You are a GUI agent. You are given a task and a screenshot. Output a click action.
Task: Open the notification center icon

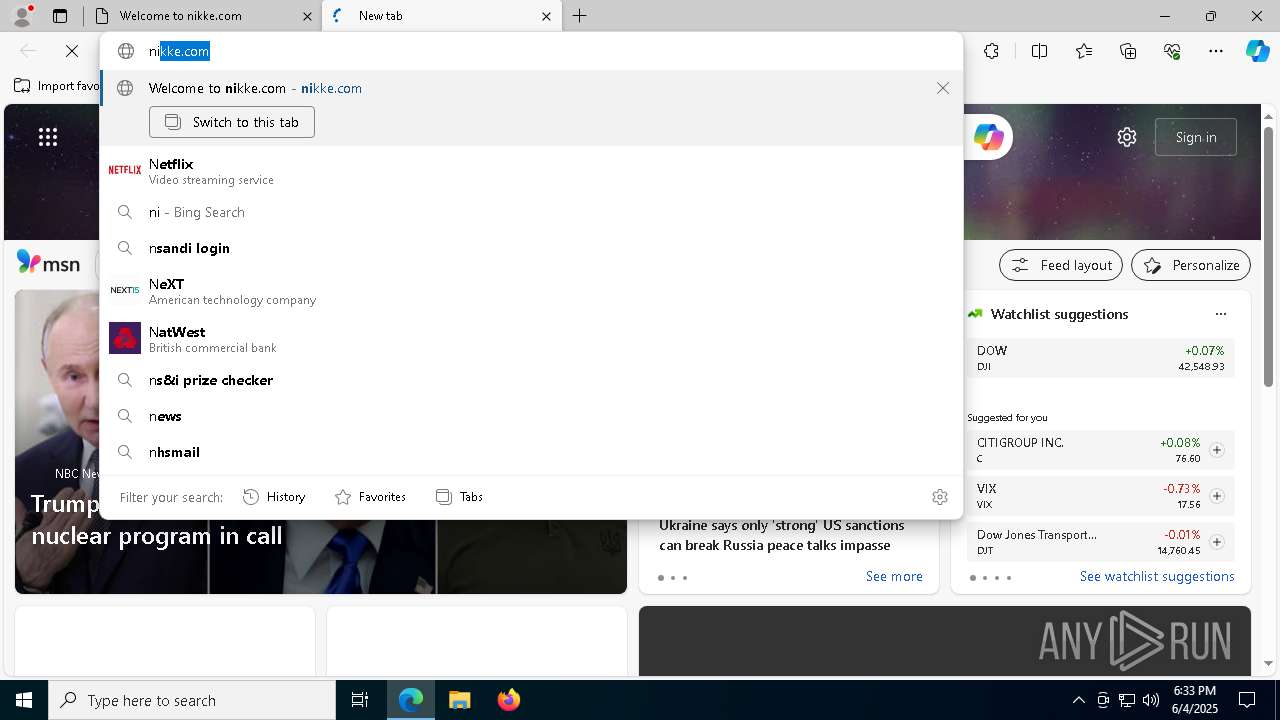pyautogui.click(x=1247, y=700)
